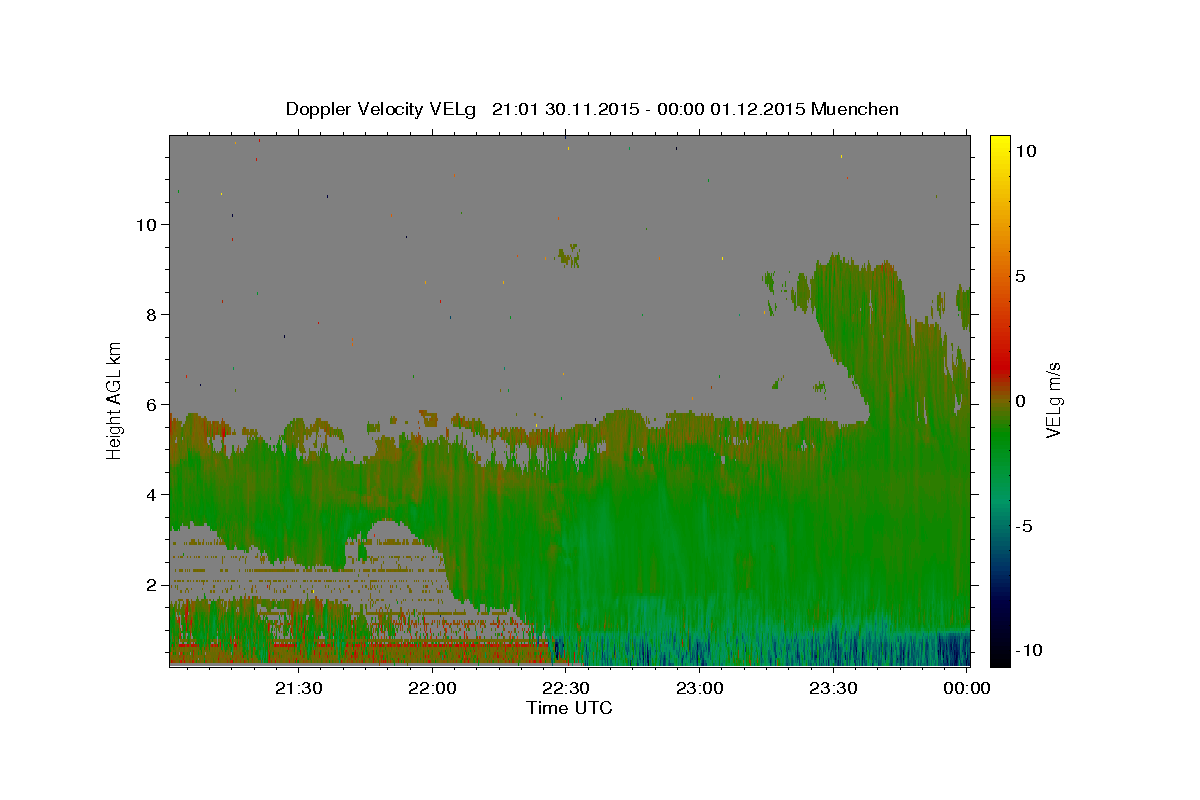
Task: Click the height axis label 10
Action: pos(147,224)
